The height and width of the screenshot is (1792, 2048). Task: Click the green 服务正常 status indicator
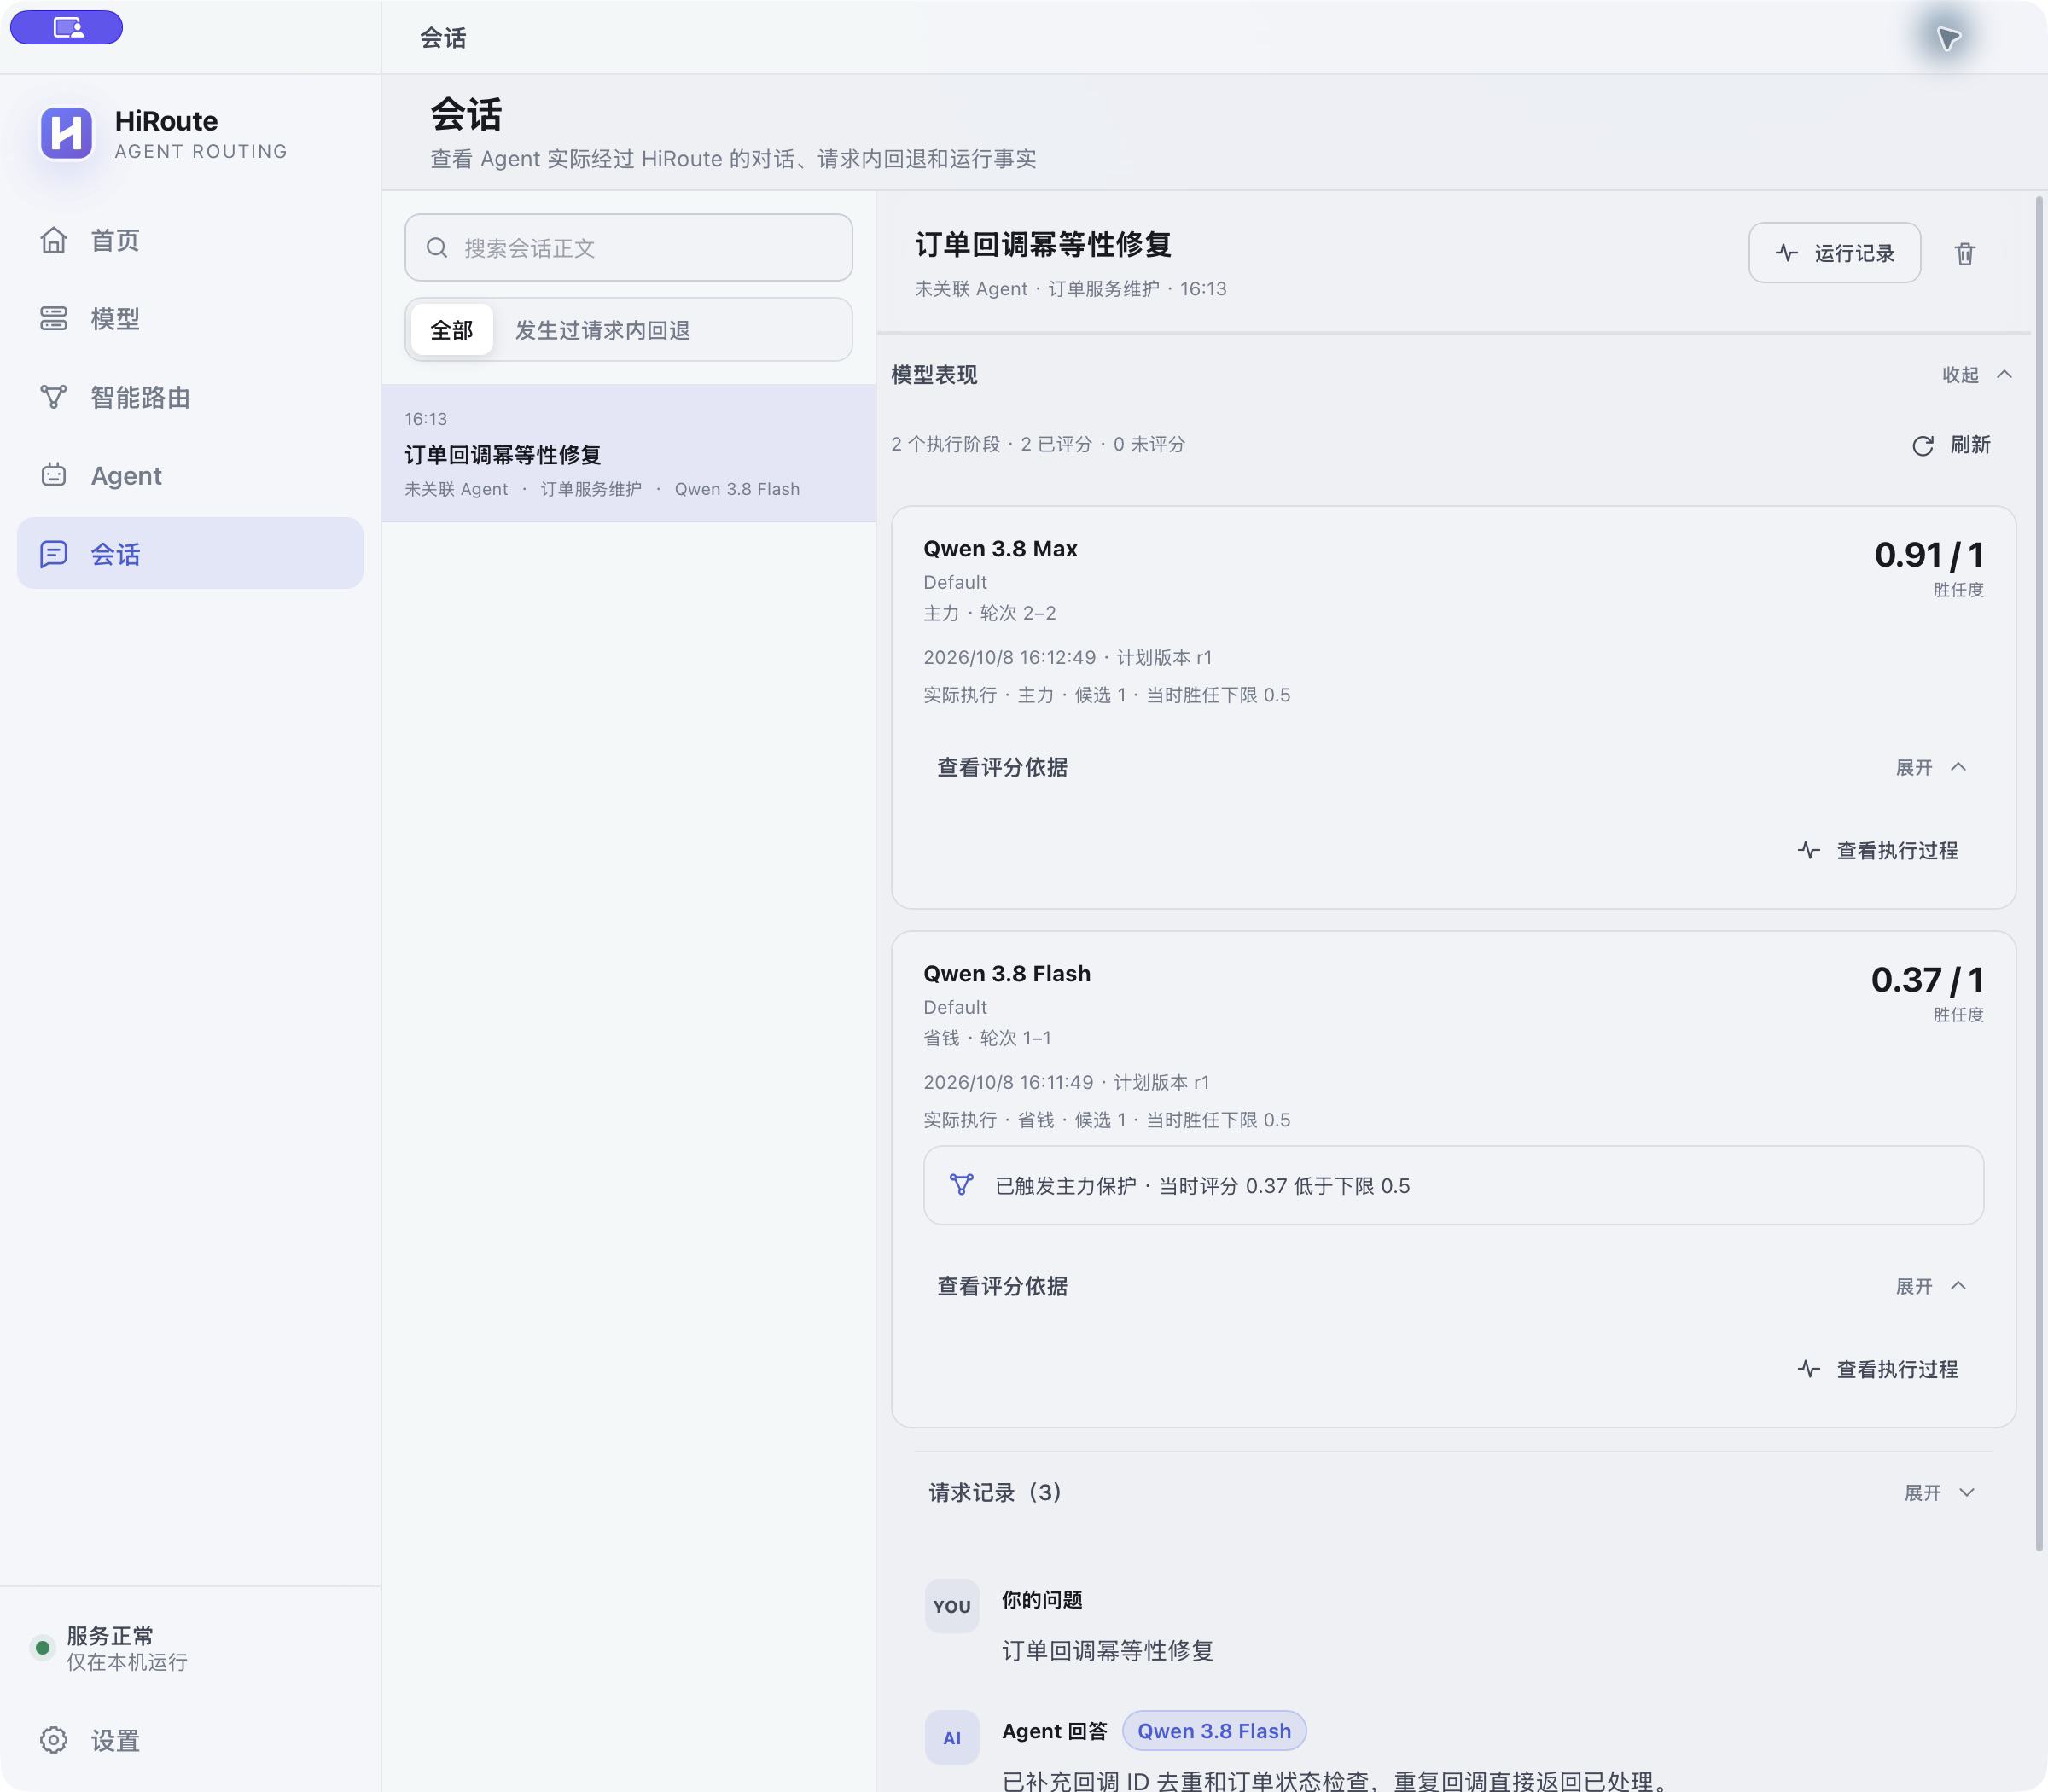42,1647
